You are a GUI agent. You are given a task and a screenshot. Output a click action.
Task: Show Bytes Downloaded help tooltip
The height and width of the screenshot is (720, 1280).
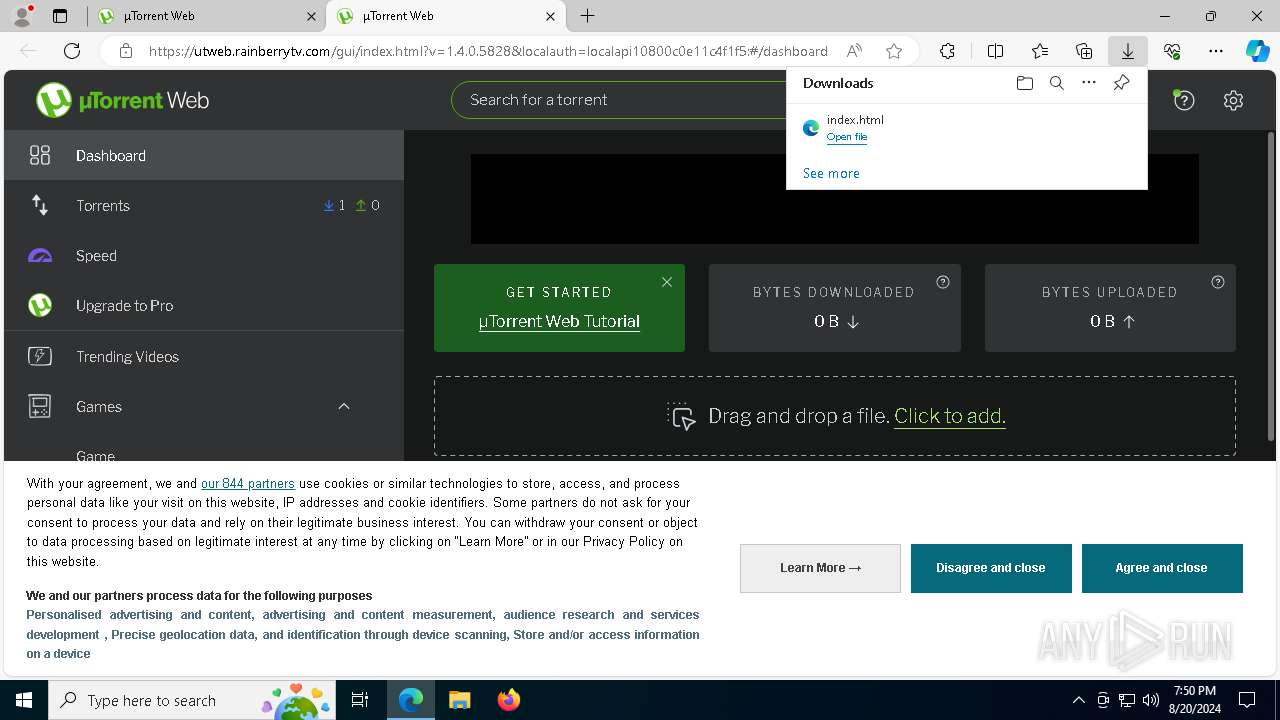click(x=942, y=282)
